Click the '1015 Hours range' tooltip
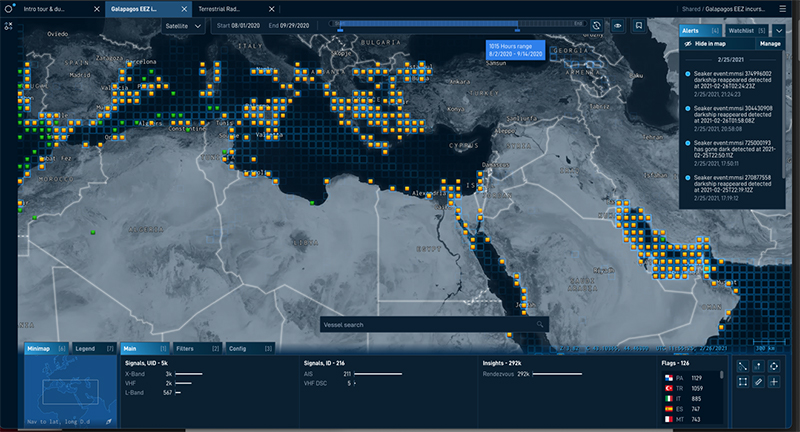 (515, 50)
